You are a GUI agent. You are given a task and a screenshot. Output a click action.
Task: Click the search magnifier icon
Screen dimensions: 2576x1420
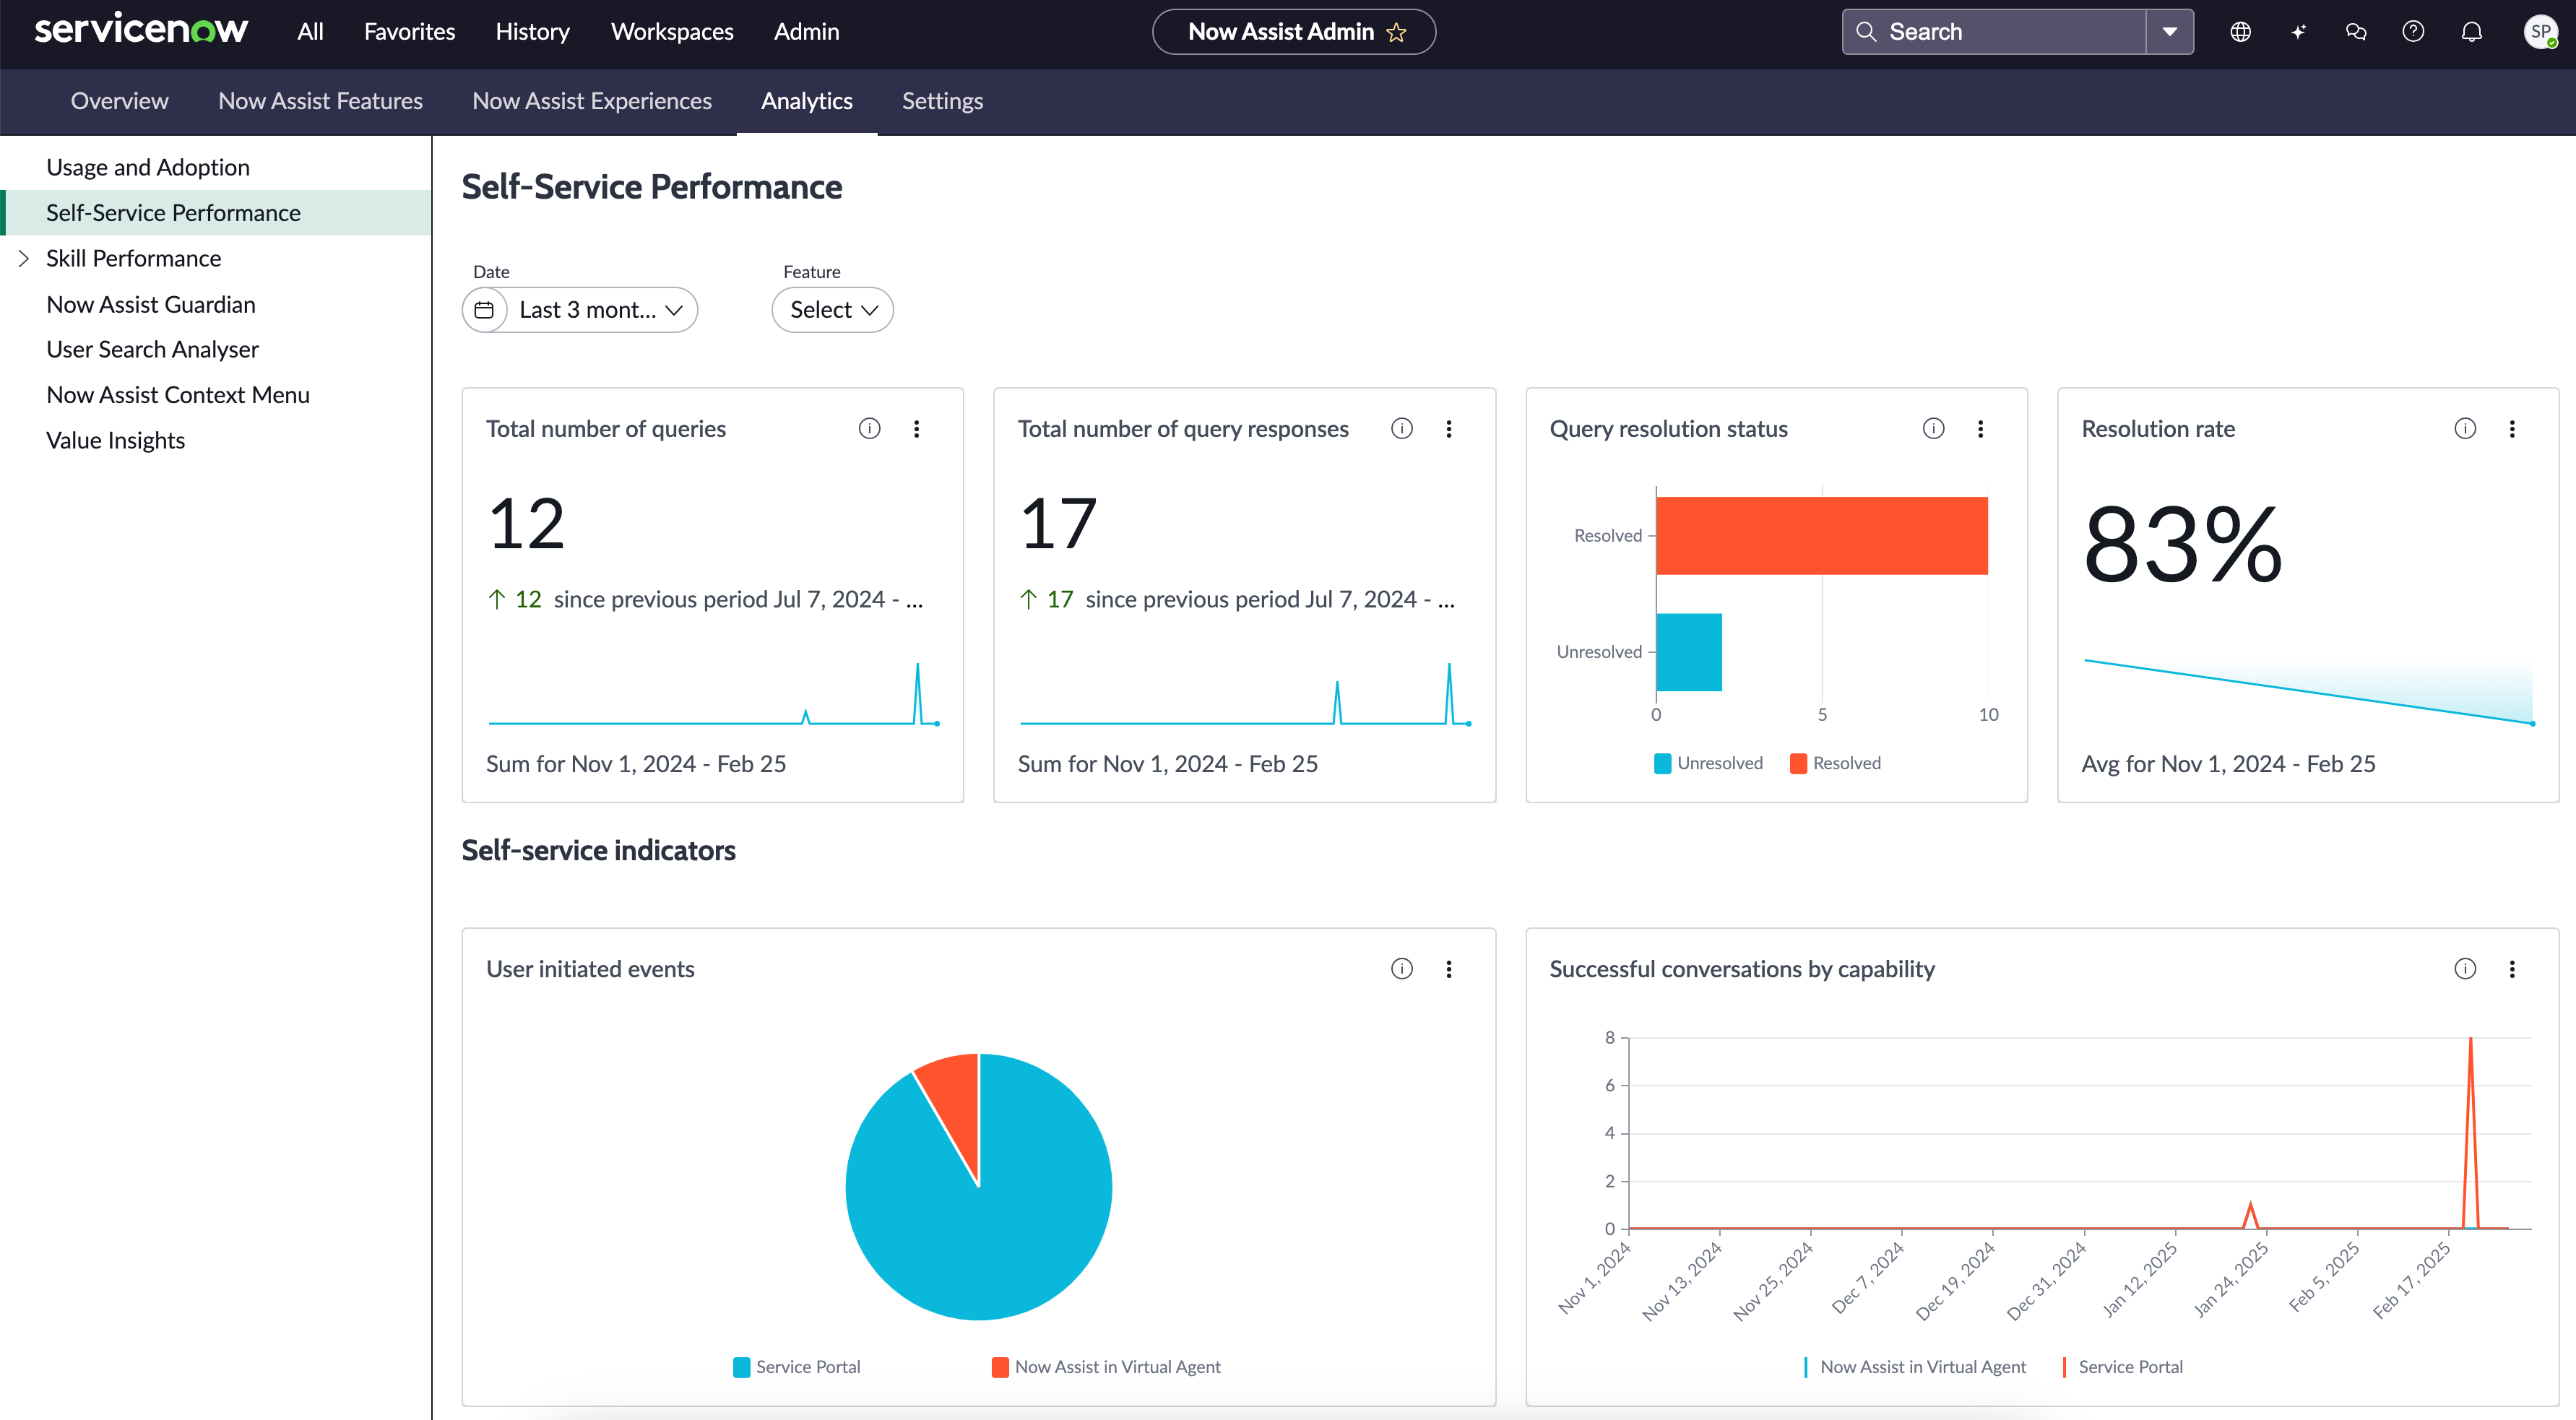pyautogui.click(x=1866, y=32)
